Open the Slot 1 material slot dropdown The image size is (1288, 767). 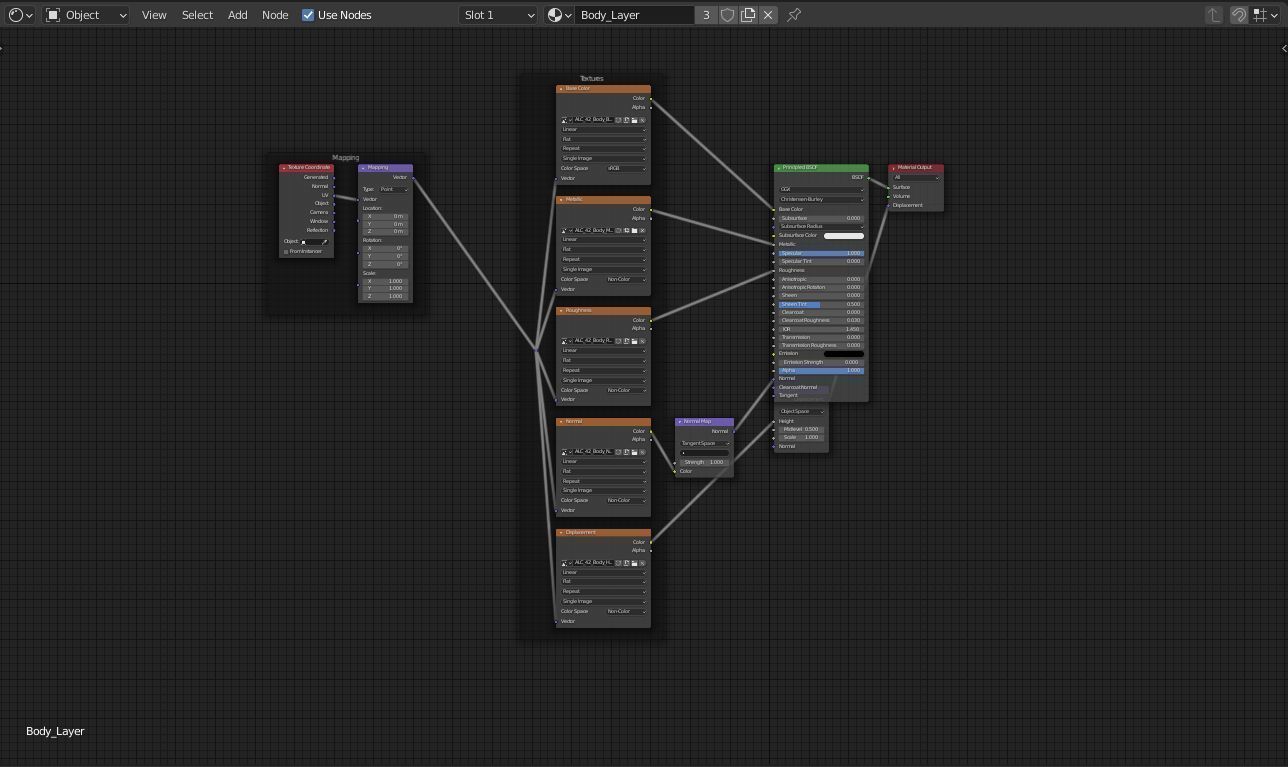(499, 15)
